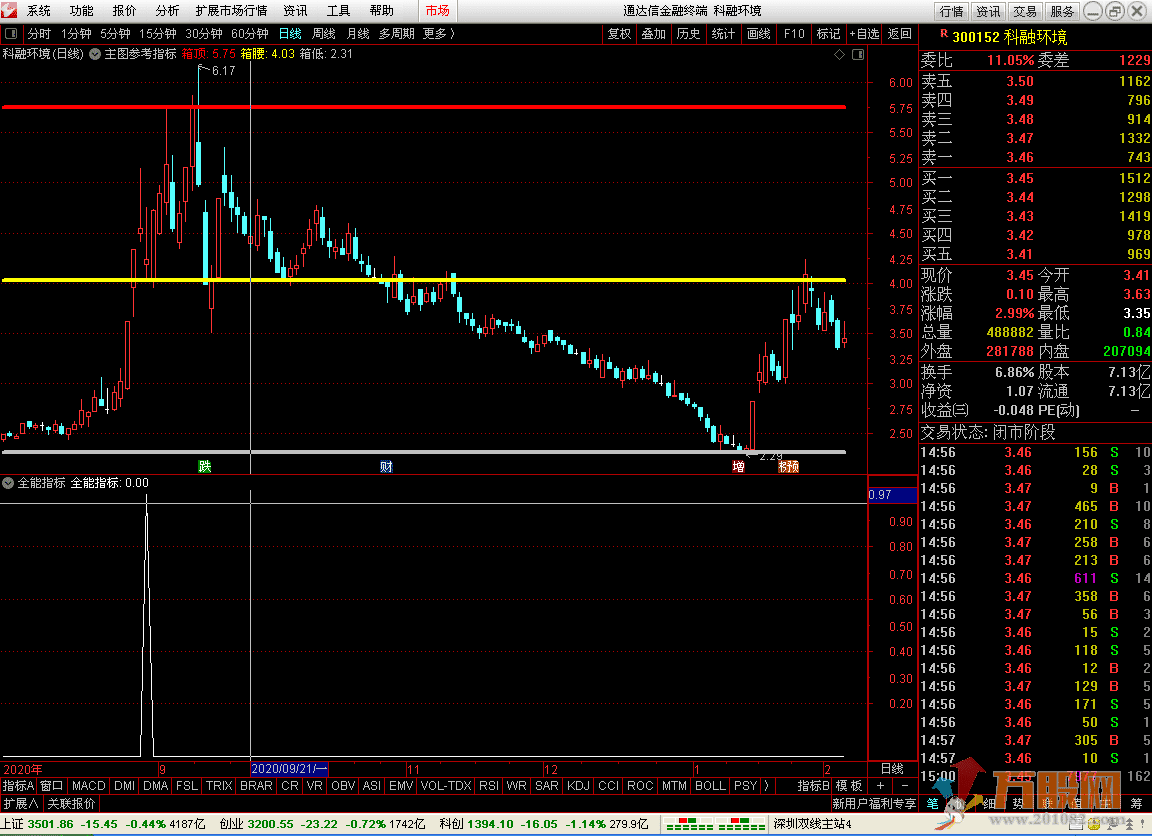The width and height of the screenshot is (1152, 836).
Task: Click the 叠加 overlay button
Action: (x=653, y=34)
